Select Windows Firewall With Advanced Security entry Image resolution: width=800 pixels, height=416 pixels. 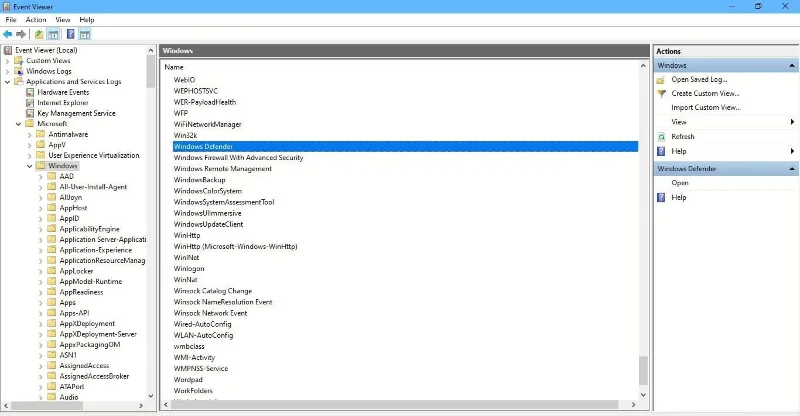click(238, 158)
